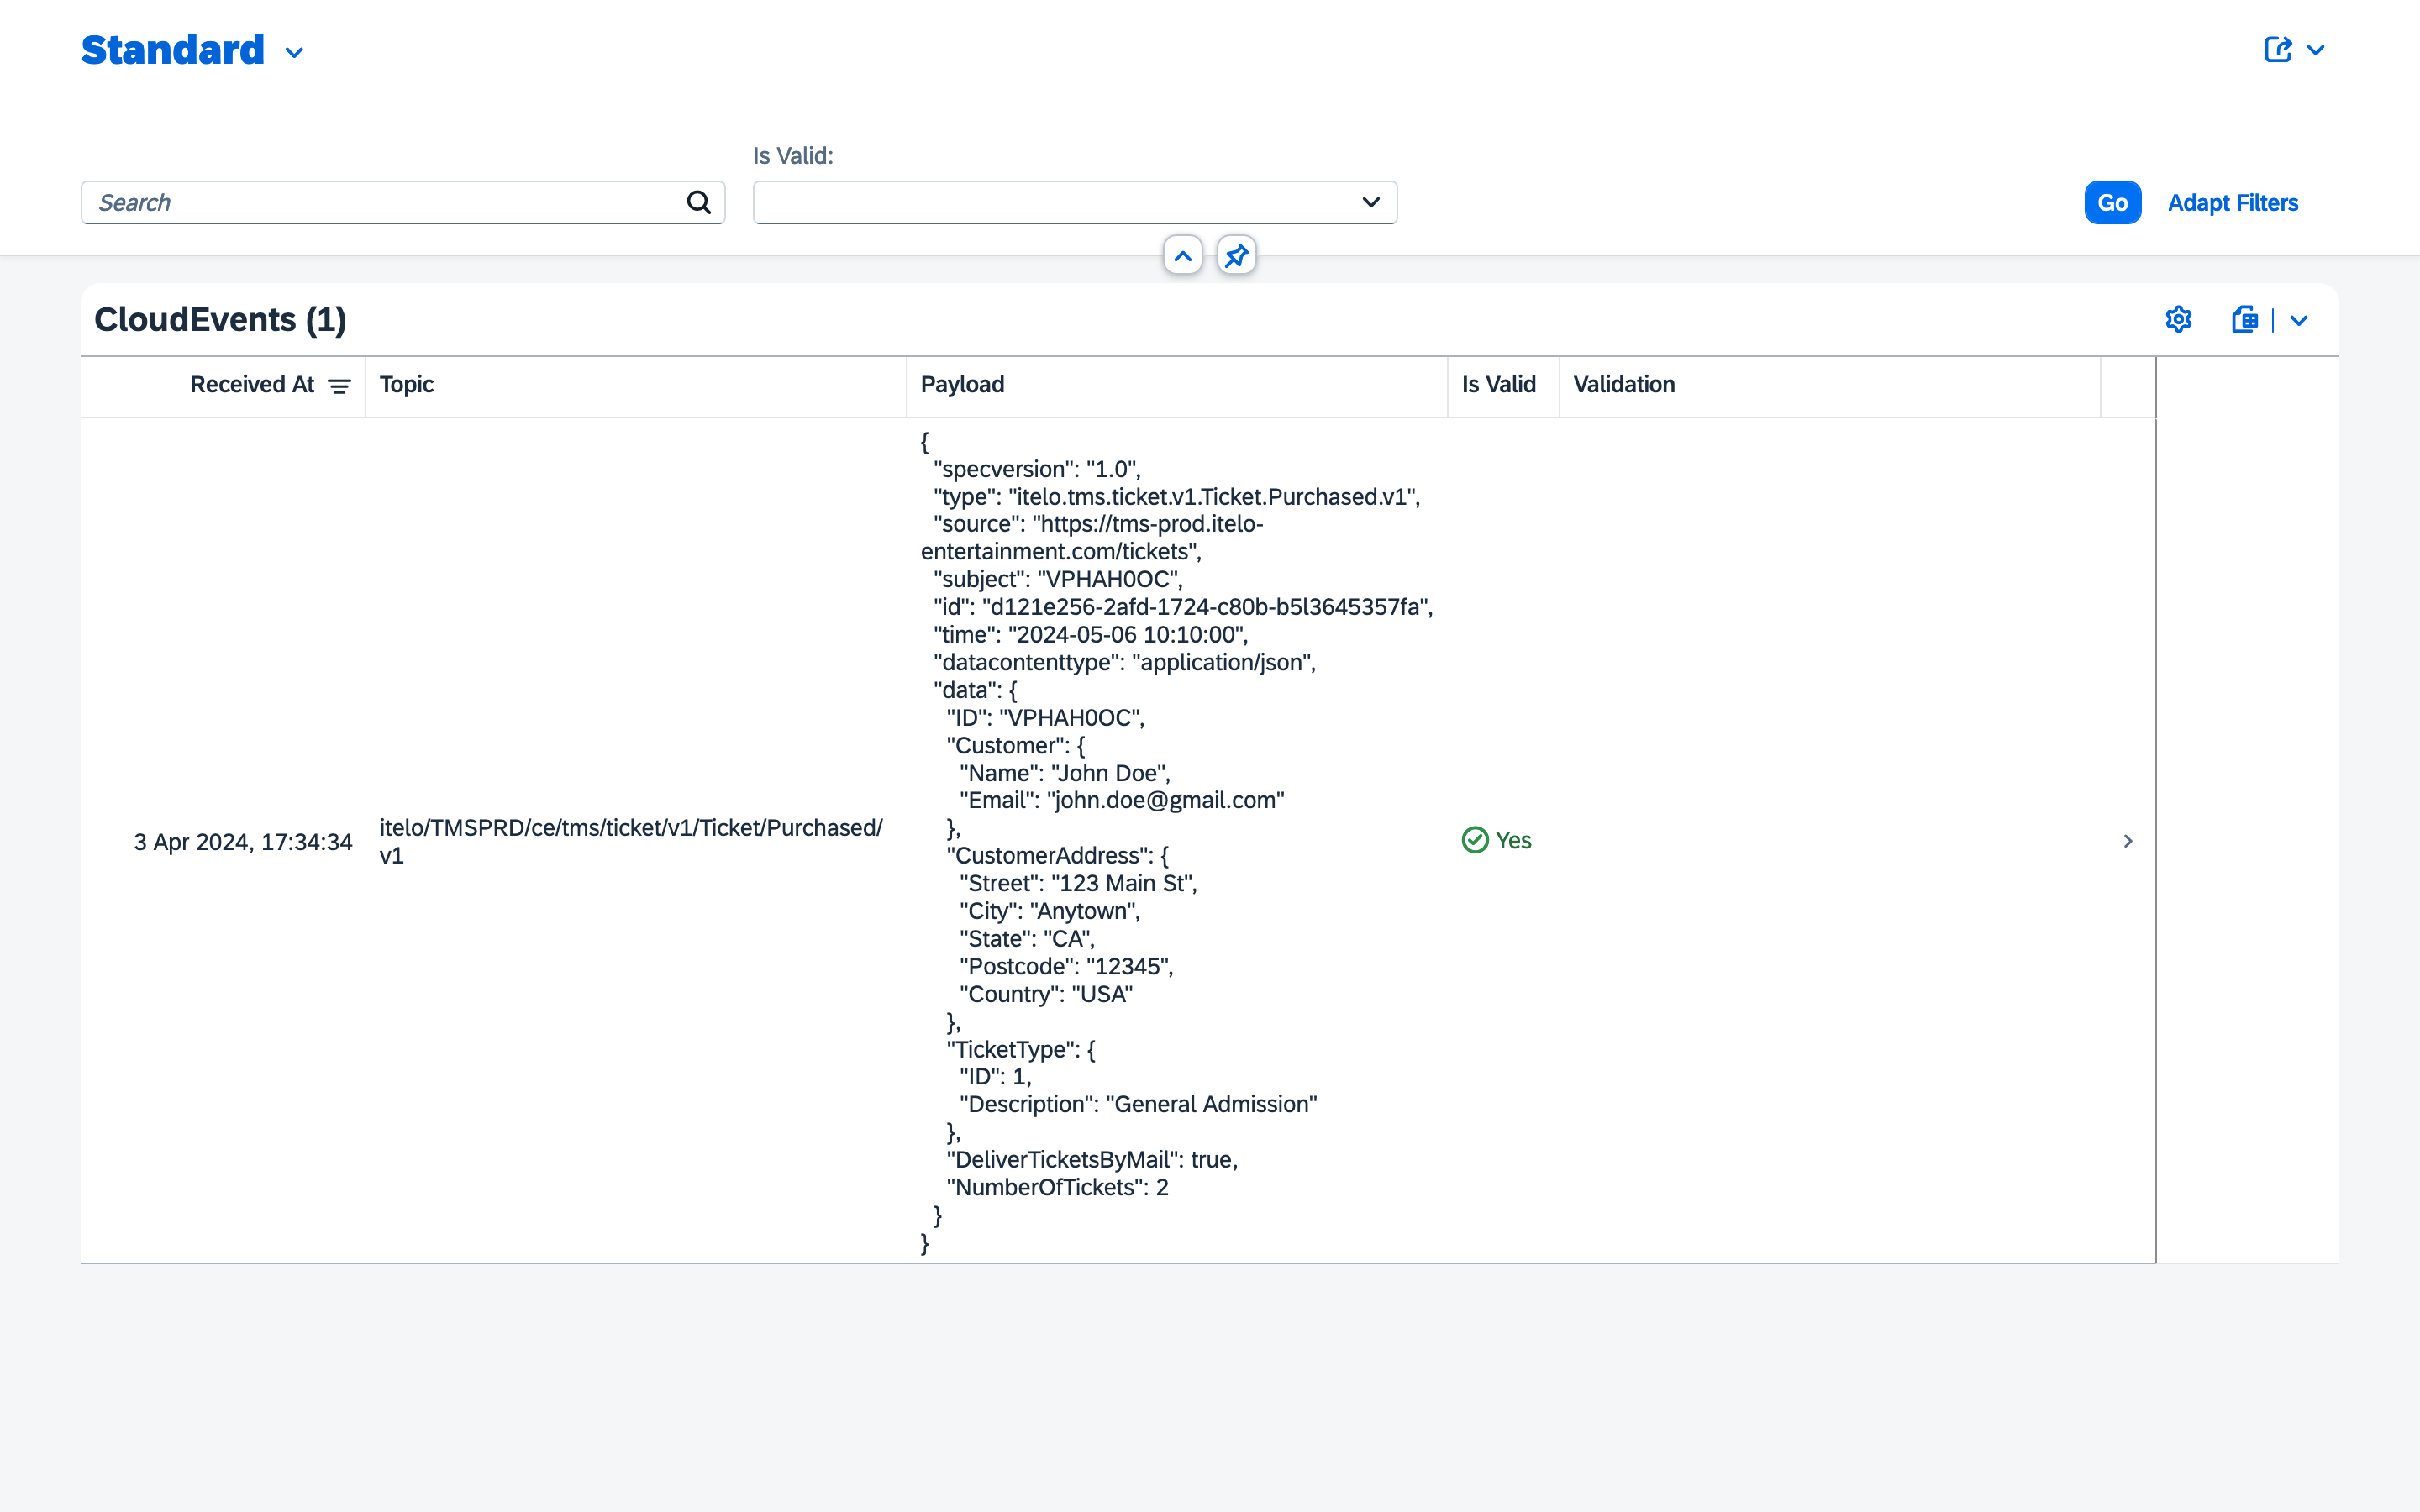The width and height of the screenshot is (2420, 1512).
Task: Click payload line '"time": "2024-05-06 10:10:00"'
Action: [1091, 635]
